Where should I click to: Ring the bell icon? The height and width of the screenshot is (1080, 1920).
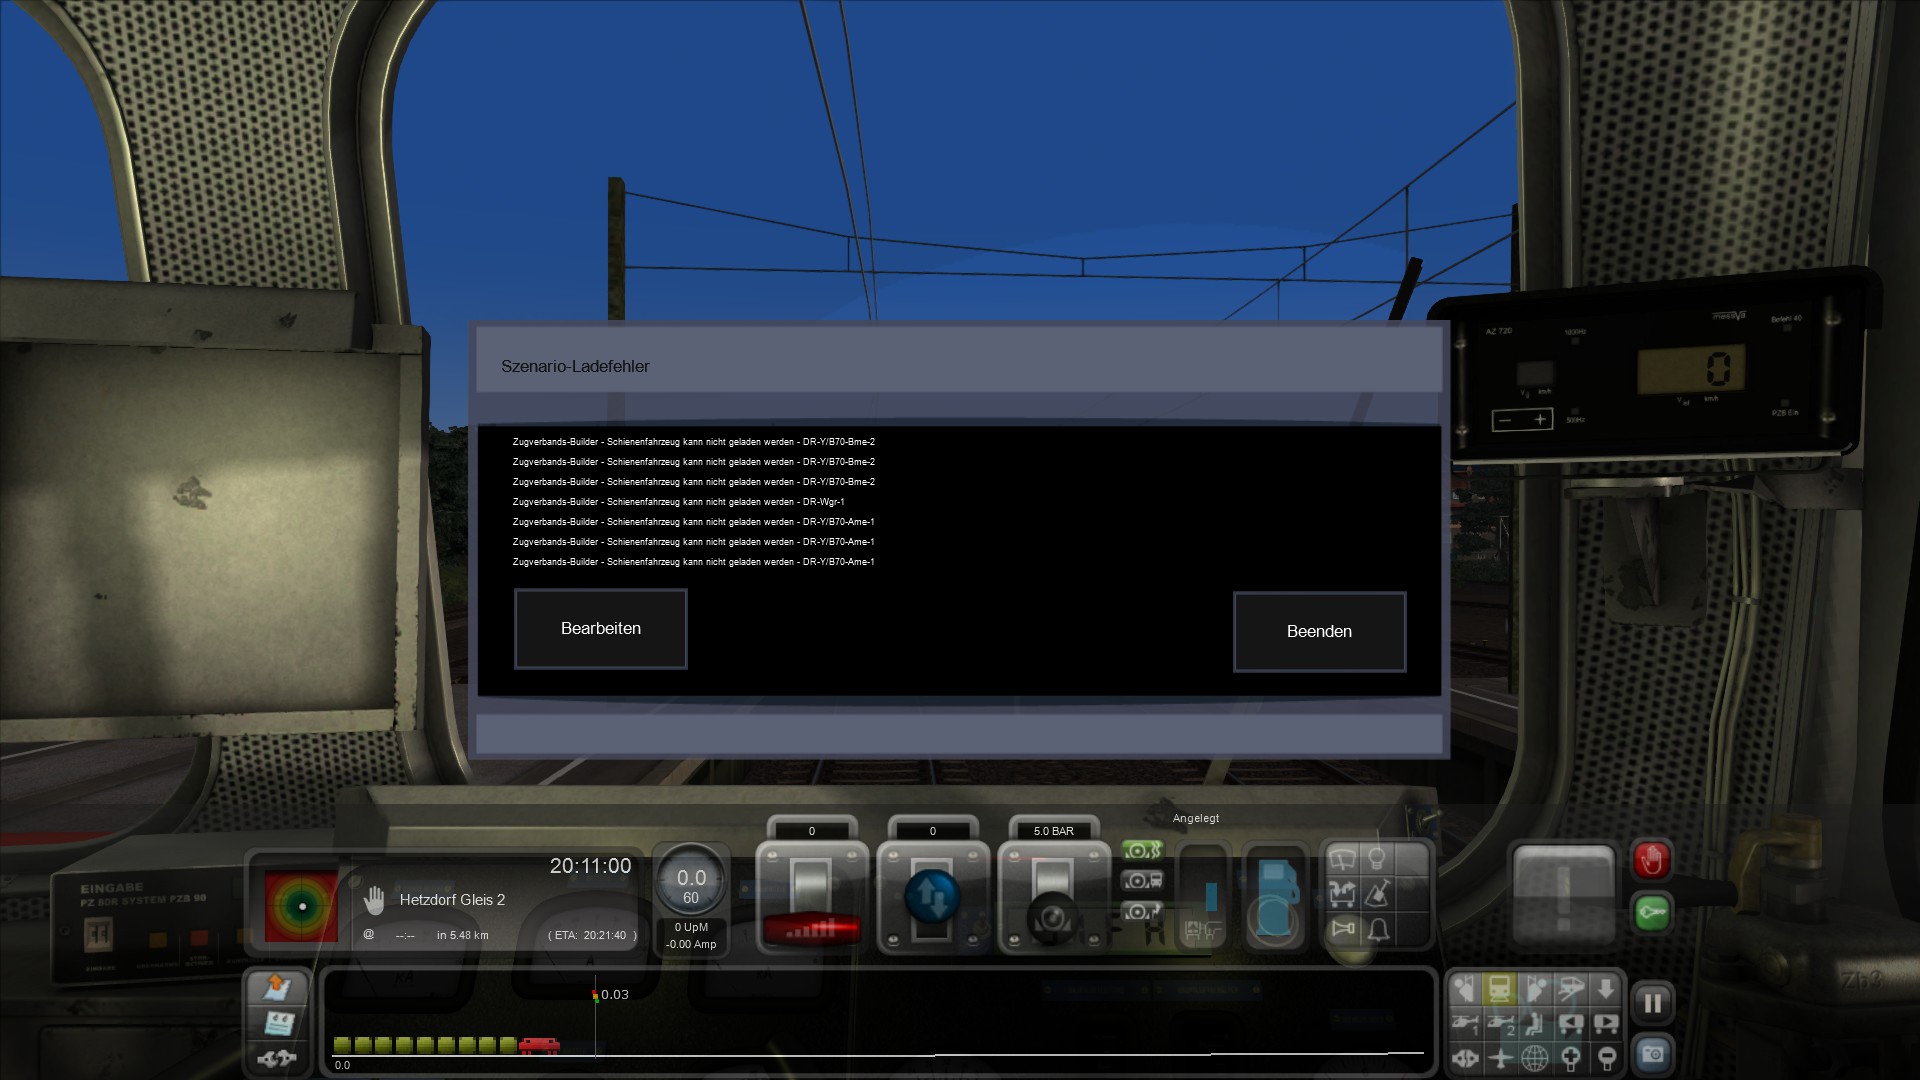click(1378, 930)
